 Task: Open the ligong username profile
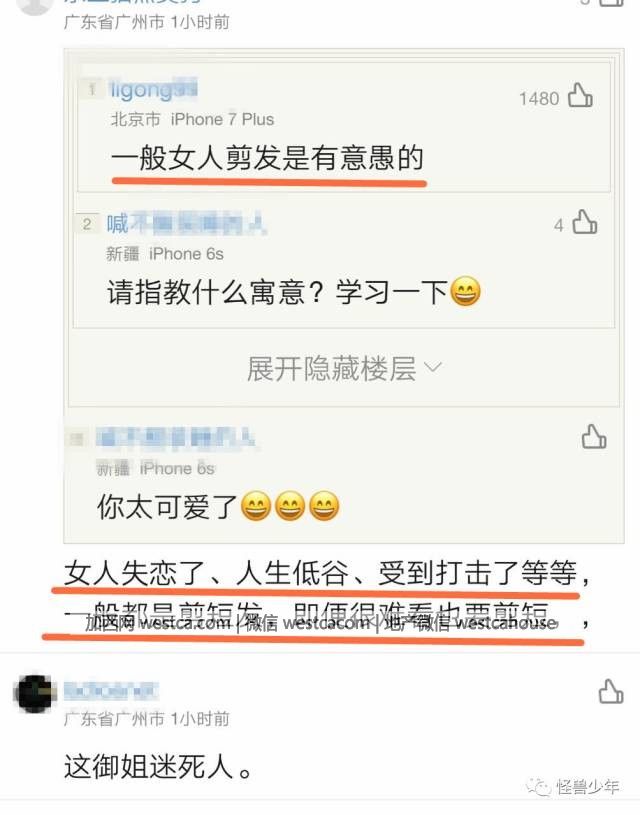coord(153,89)
